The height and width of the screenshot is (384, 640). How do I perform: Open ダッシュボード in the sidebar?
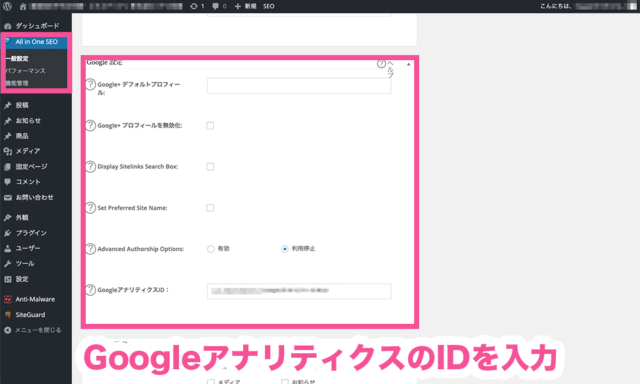coord(37,26)
